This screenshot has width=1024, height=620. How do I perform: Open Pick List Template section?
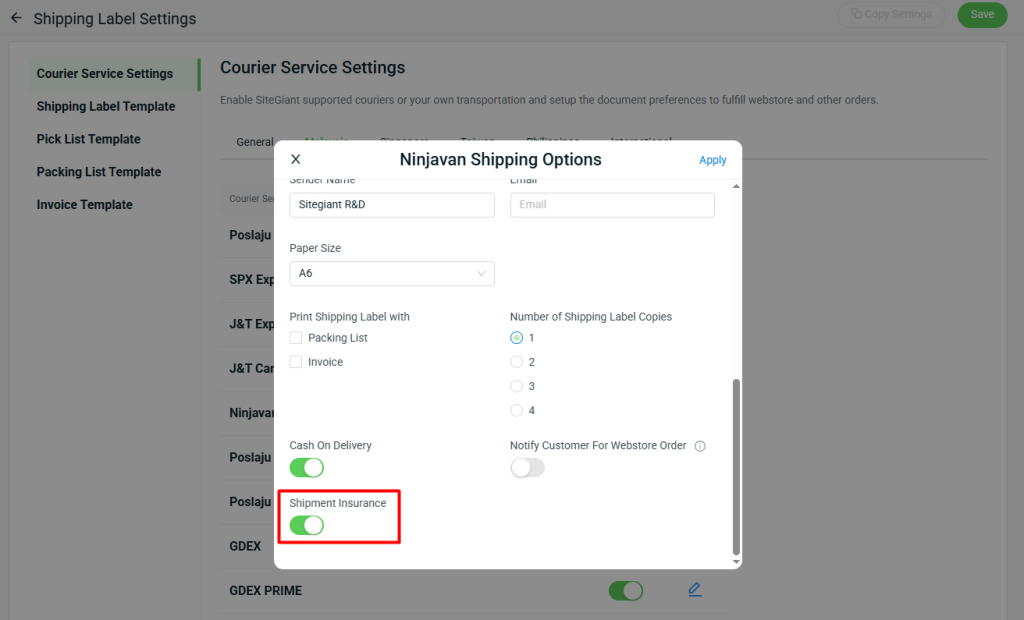pos(88,139)
